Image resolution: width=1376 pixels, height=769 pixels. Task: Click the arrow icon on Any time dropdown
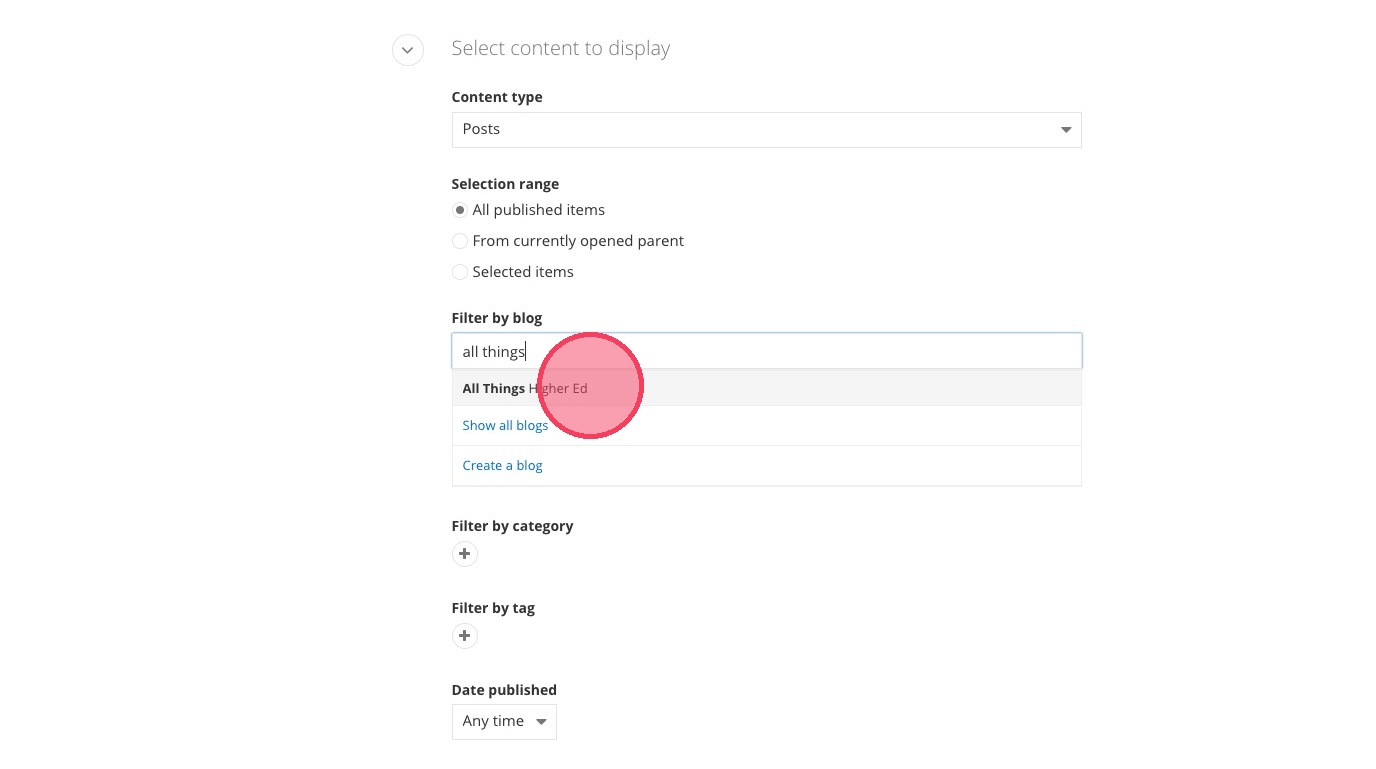pos(541,722)
